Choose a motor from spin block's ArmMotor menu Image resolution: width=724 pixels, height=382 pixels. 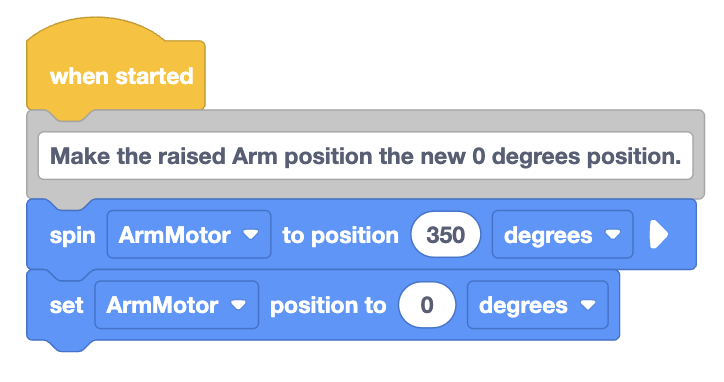point(189,235)
